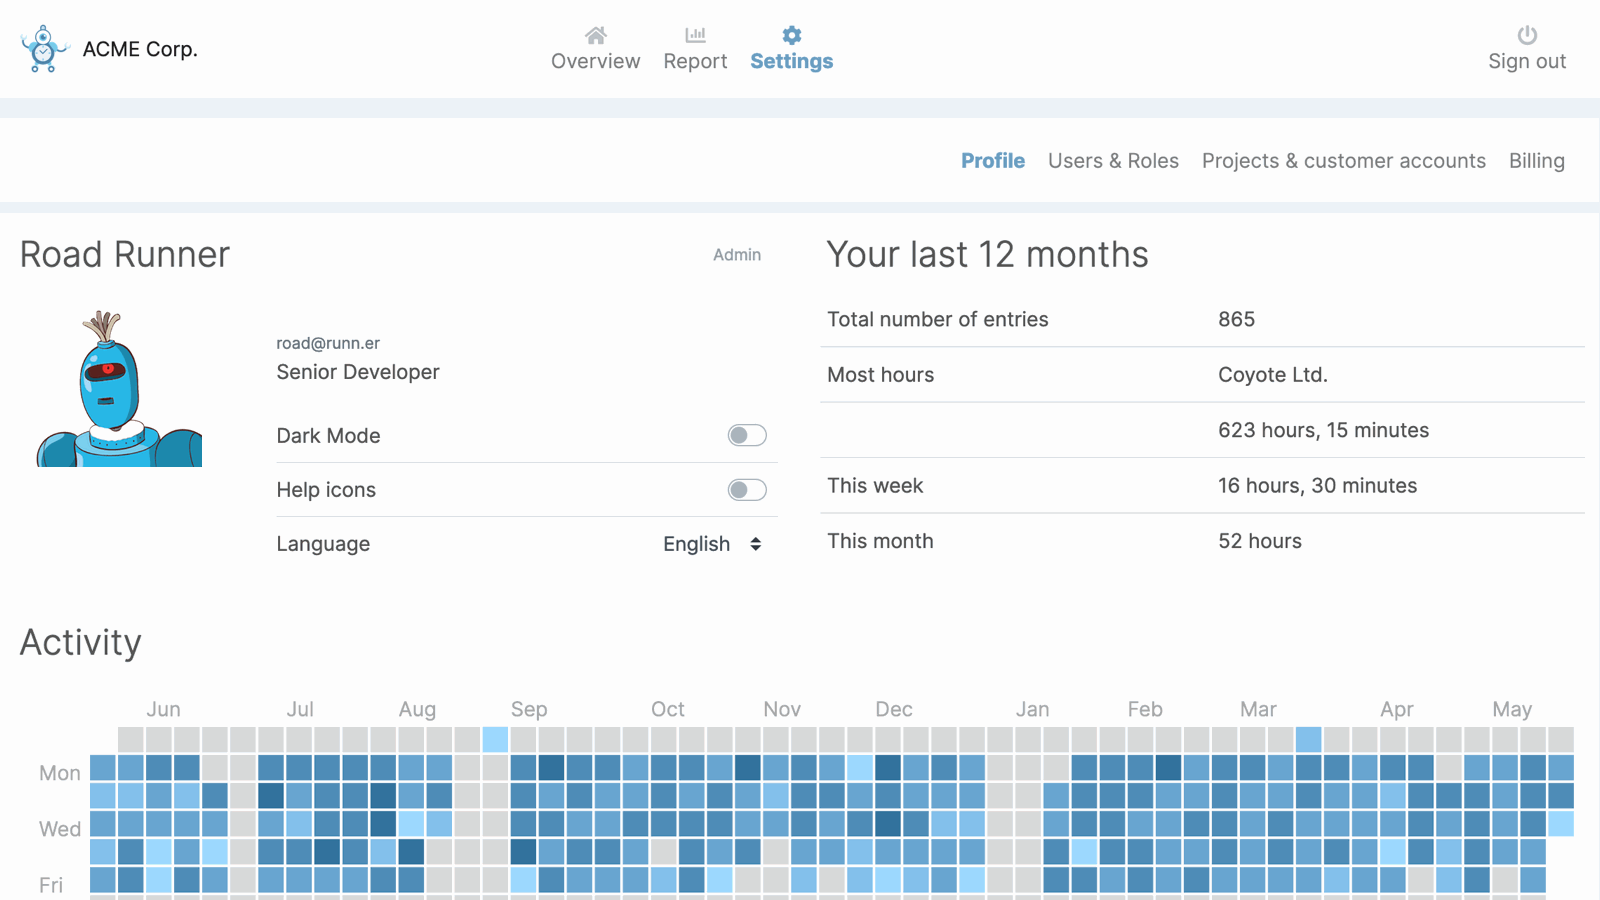Click the ACME Corp. robot logo

44,49
